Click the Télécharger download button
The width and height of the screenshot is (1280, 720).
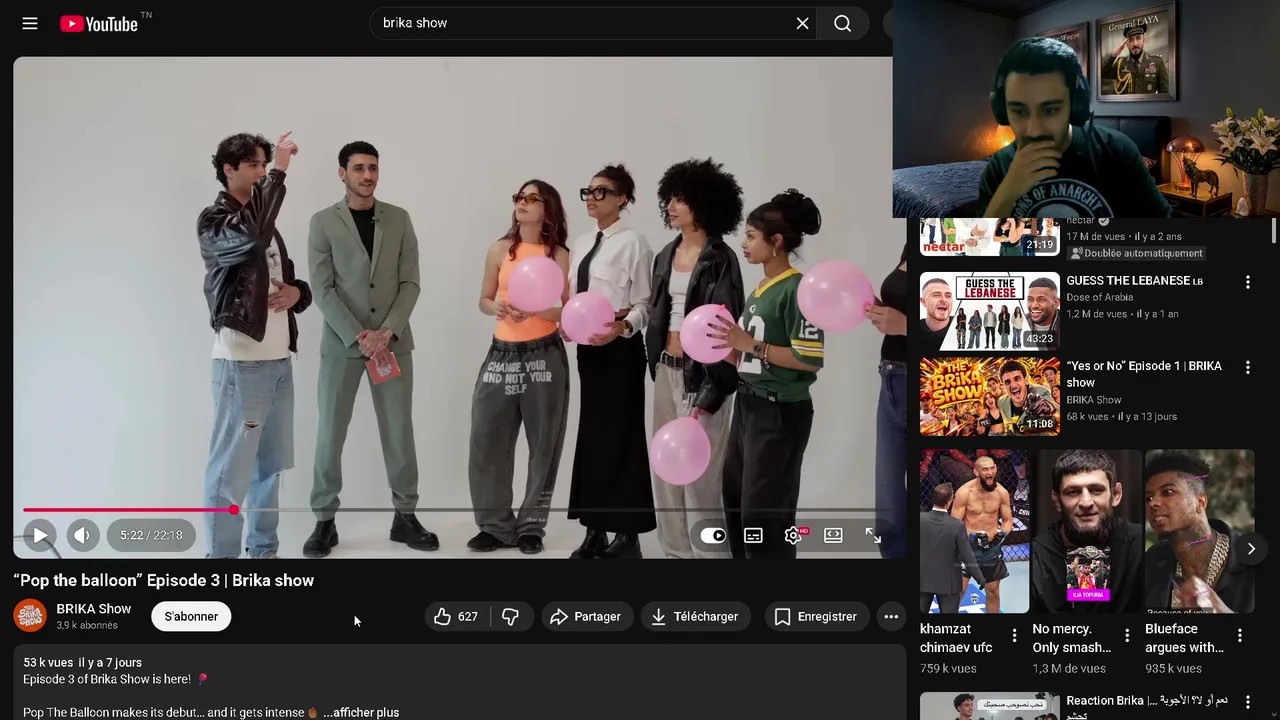click(695, 616)
